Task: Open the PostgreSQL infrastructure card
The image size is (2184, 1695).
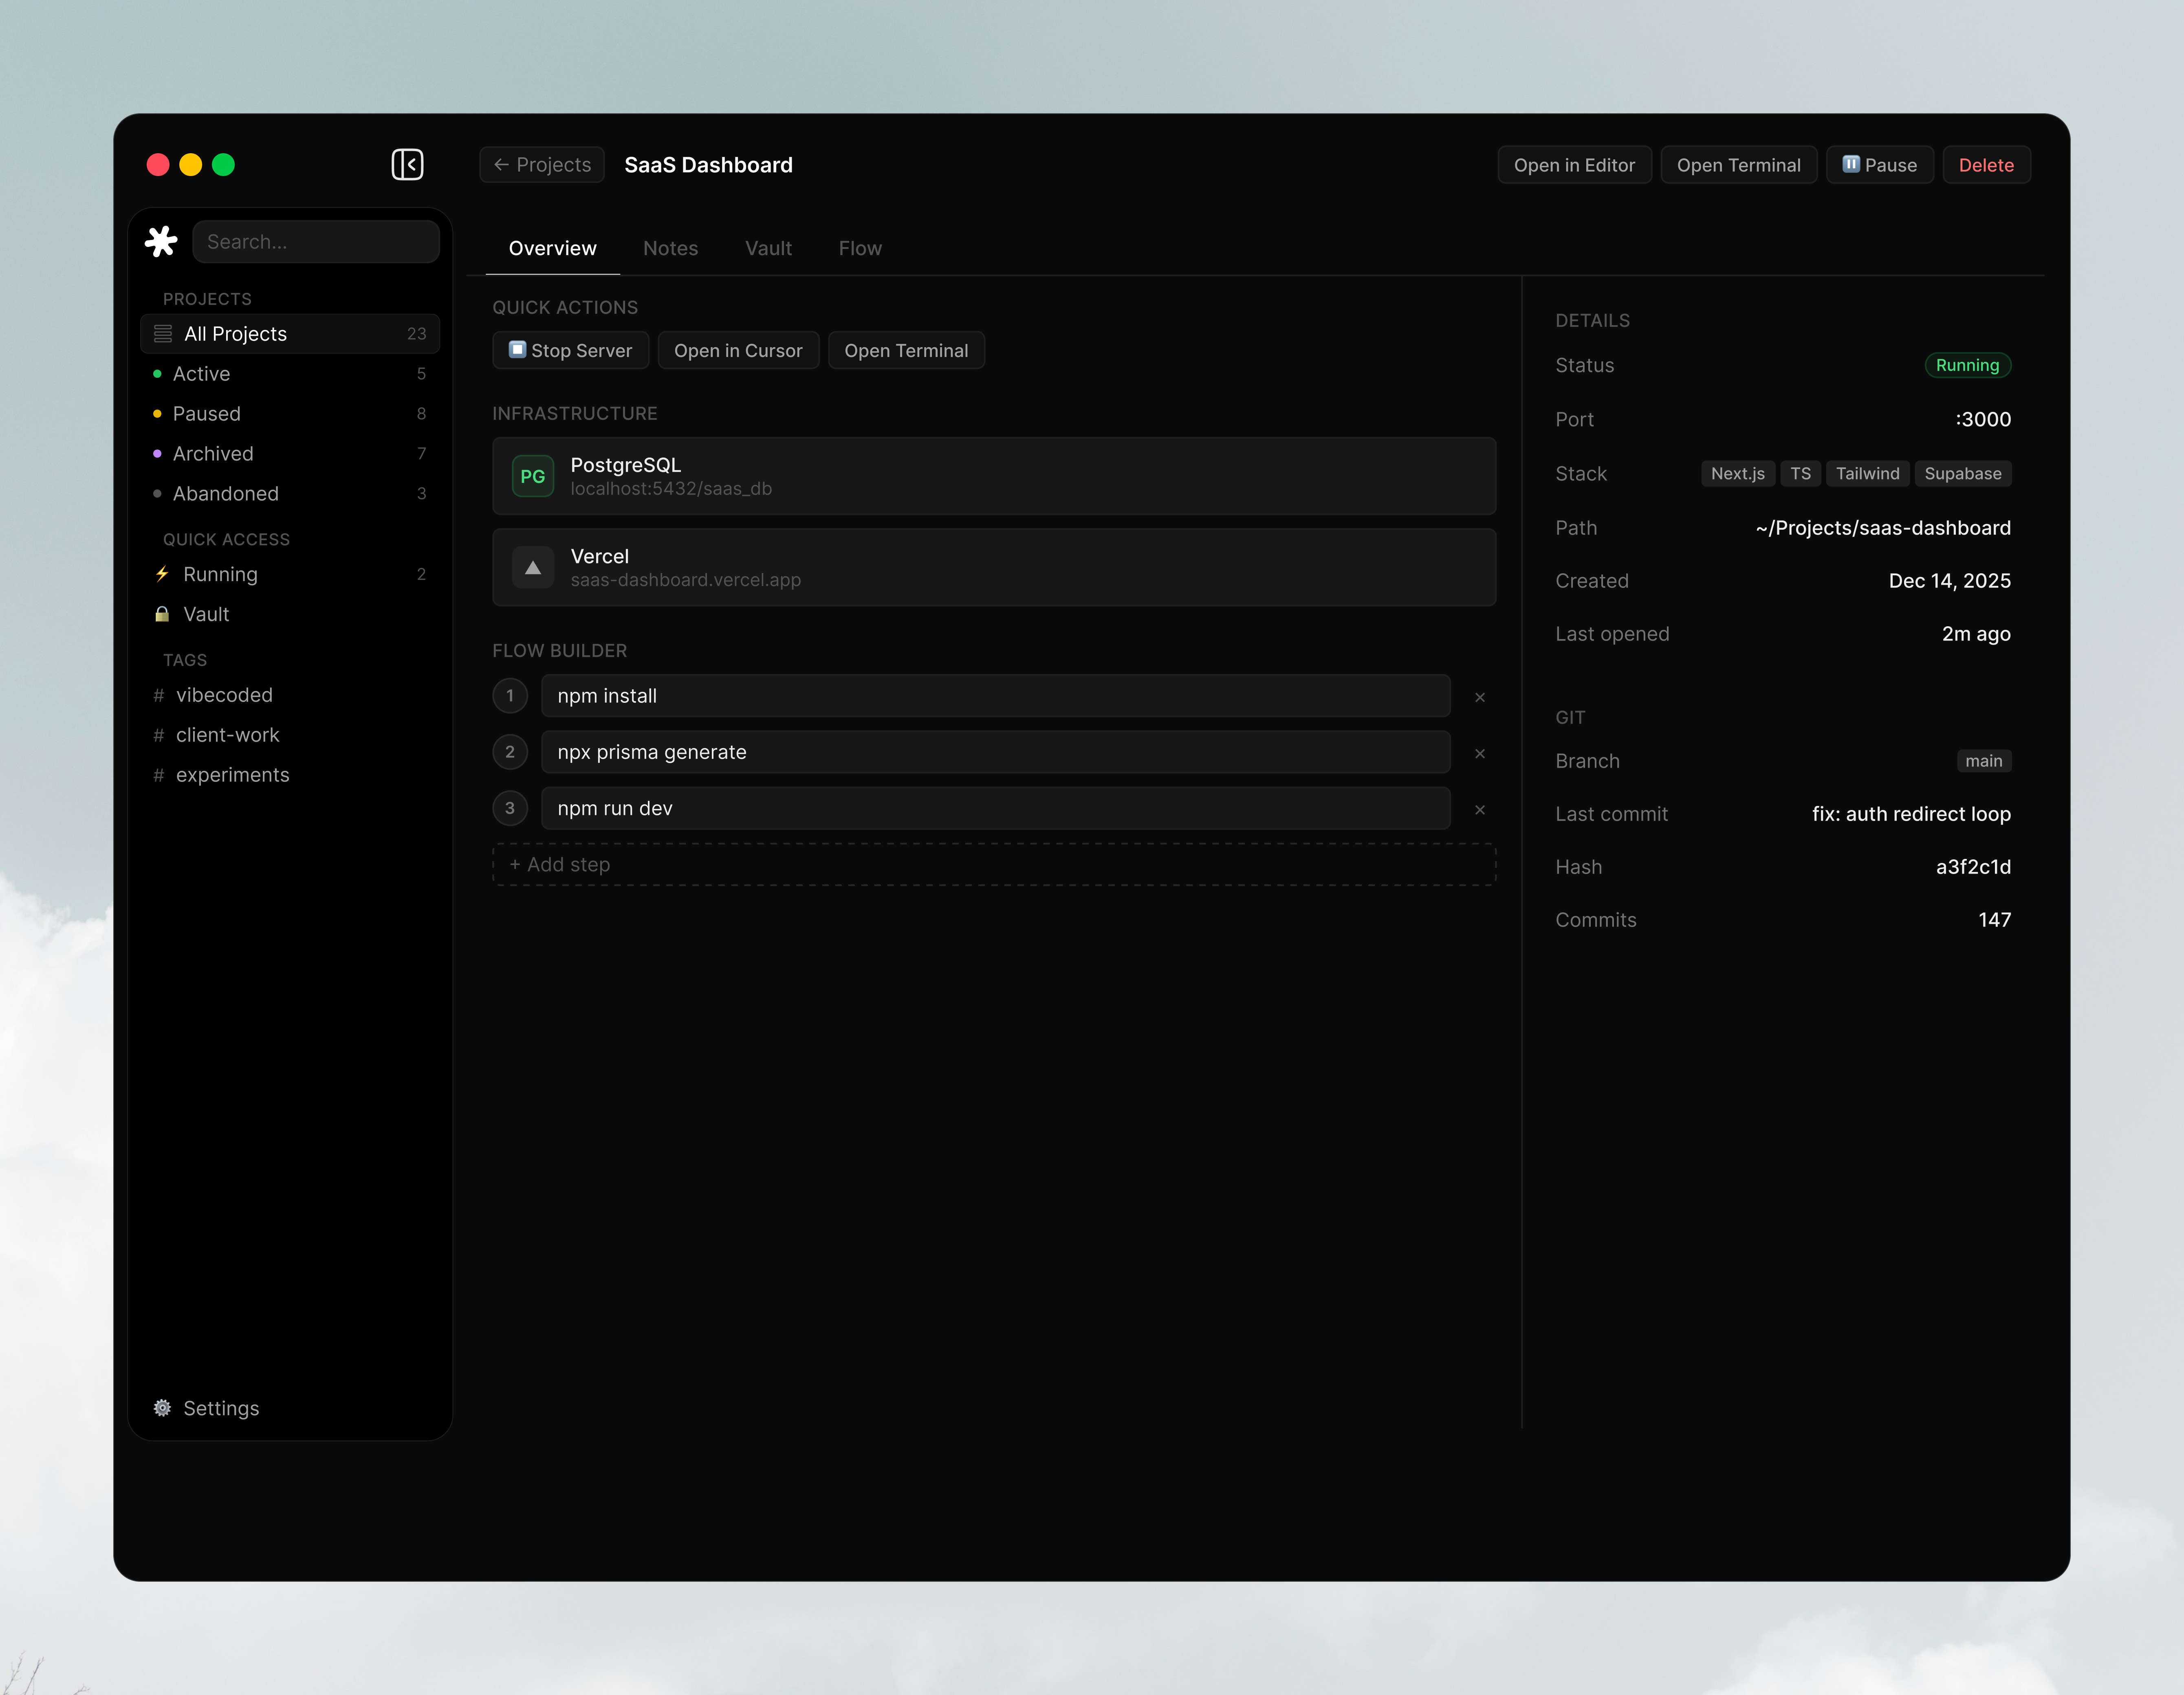Action: point(994,476)
